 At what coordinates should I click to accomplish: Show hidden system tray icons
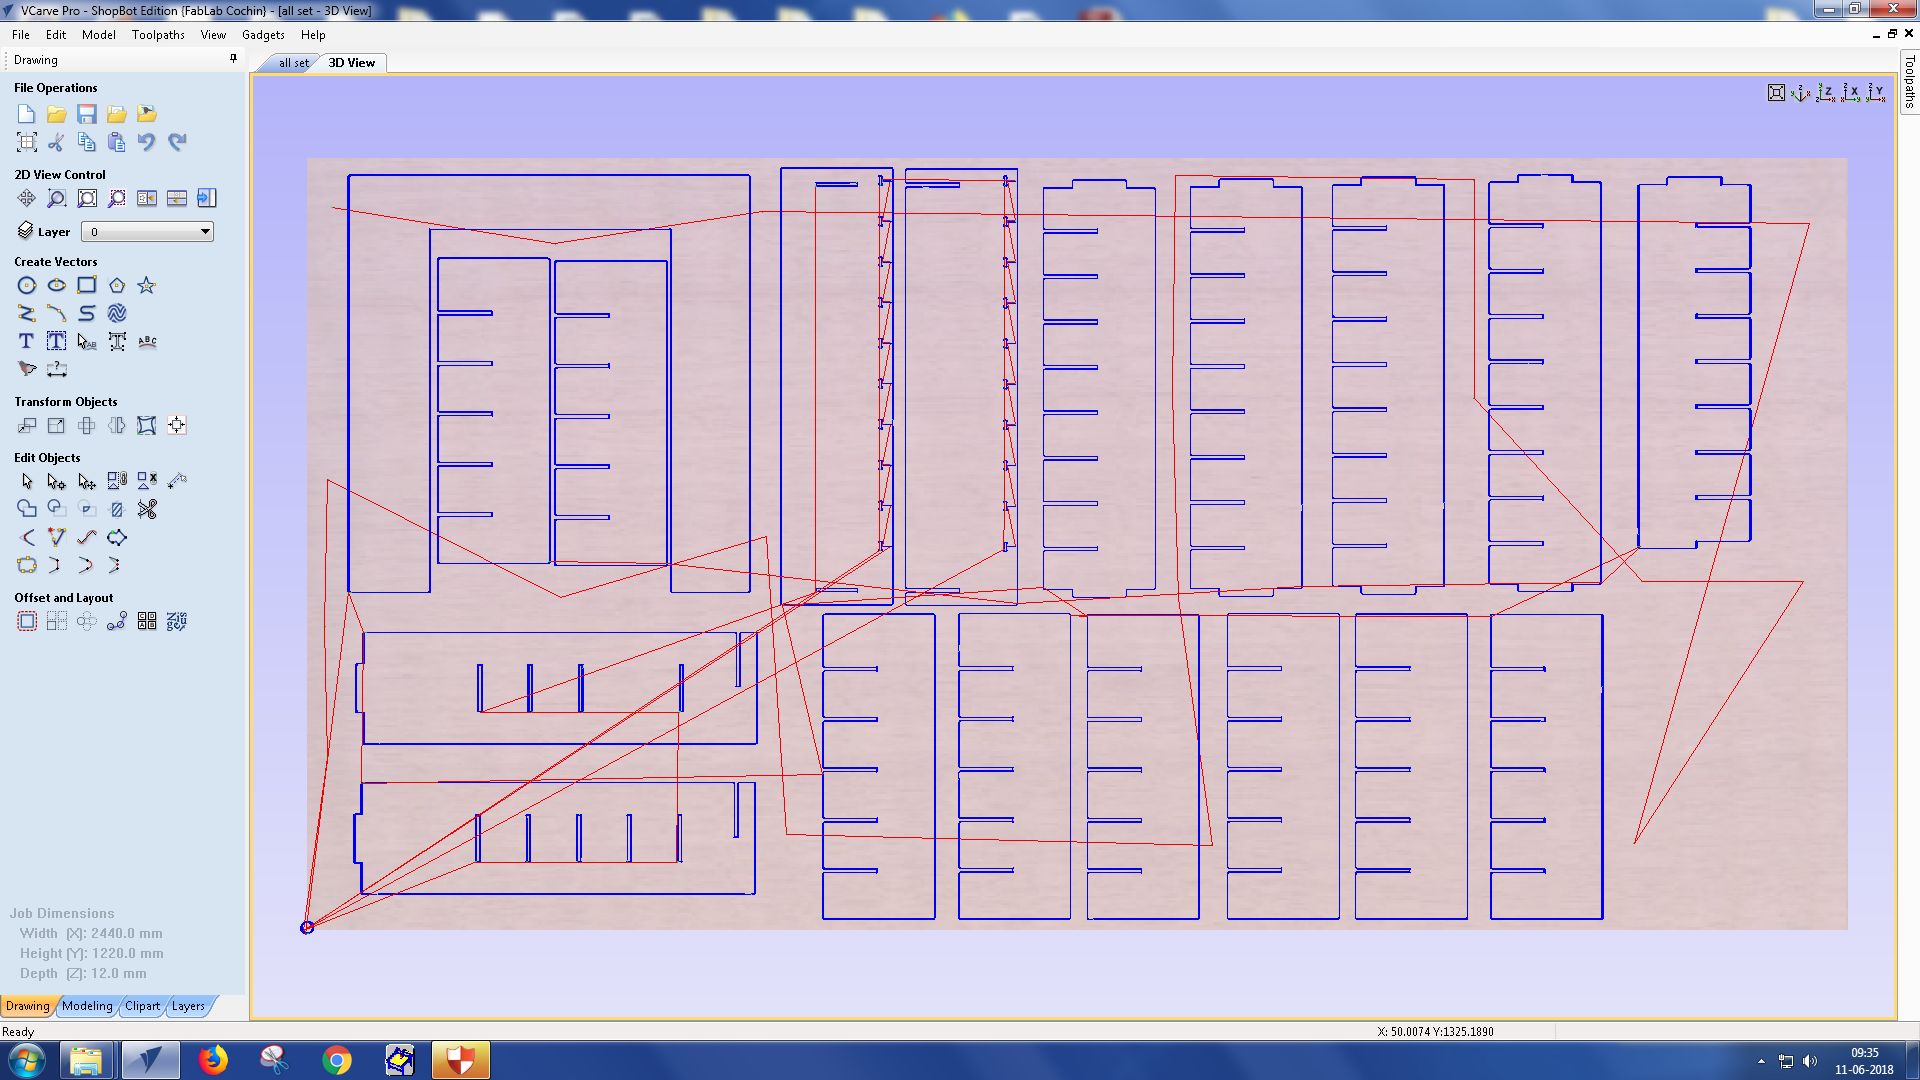(x=1761, y=1061)
